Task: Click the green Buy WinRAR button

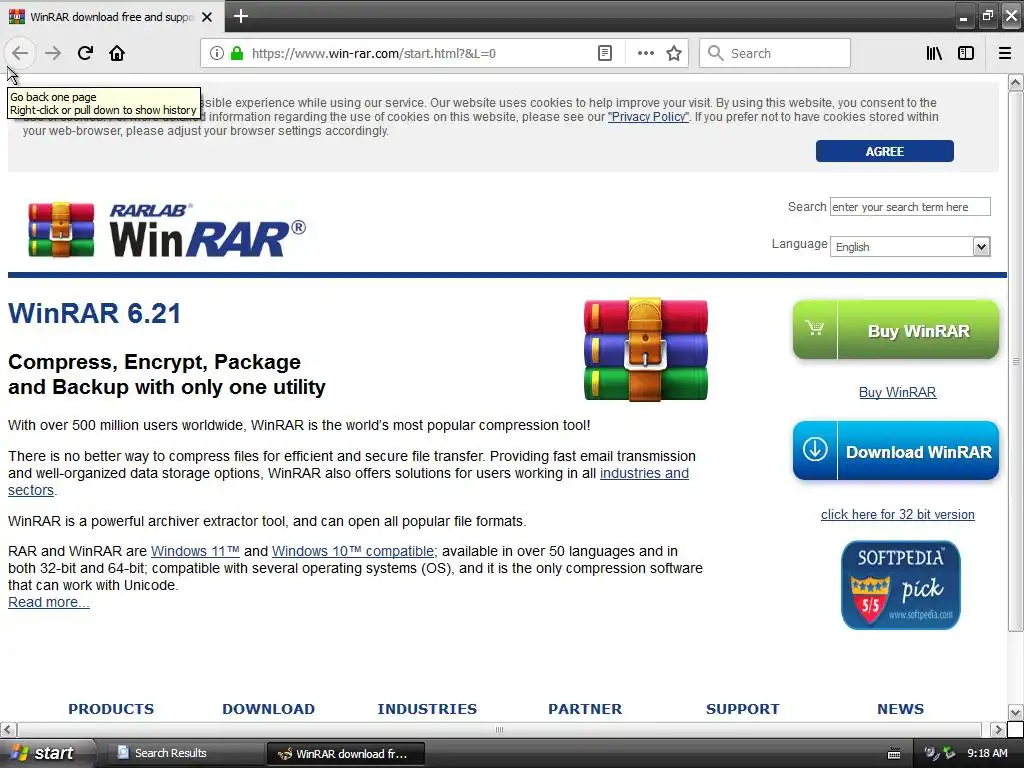Action: point(895,329)
